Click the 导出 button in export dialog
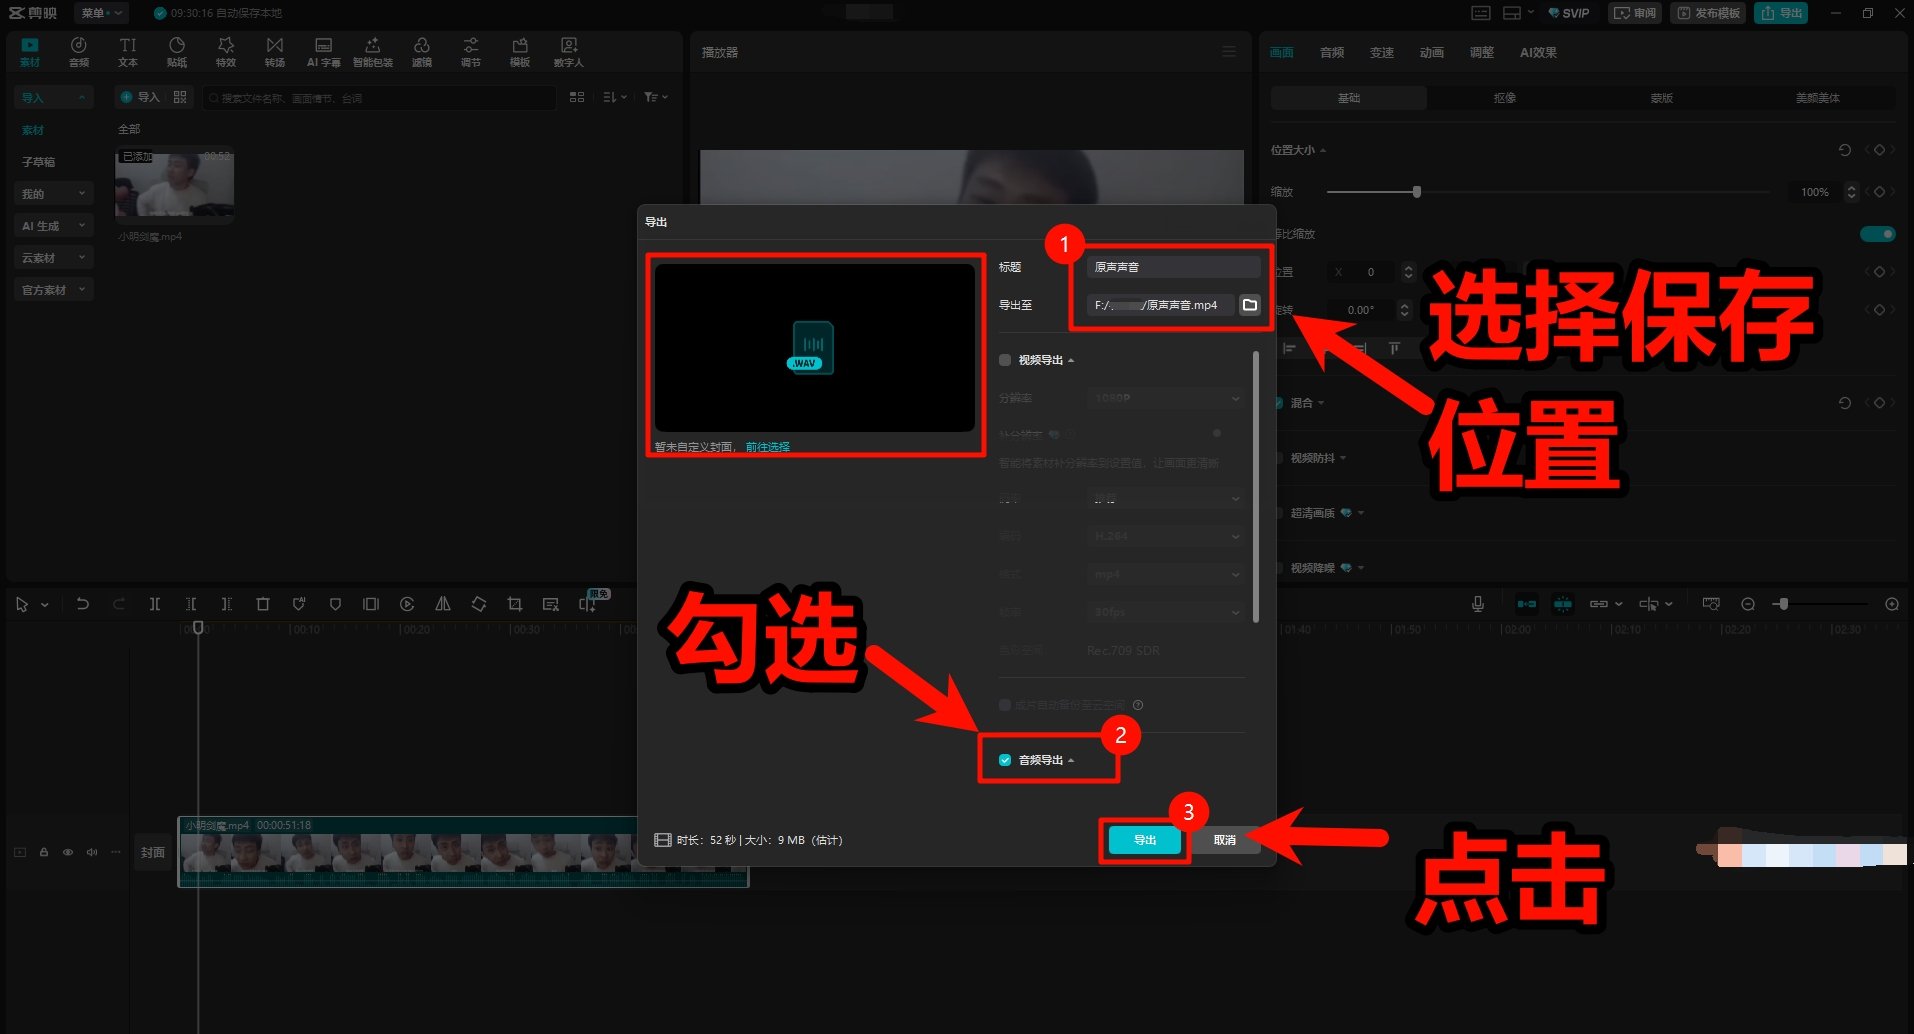 pyautogui.click(x=1143, y=840)
